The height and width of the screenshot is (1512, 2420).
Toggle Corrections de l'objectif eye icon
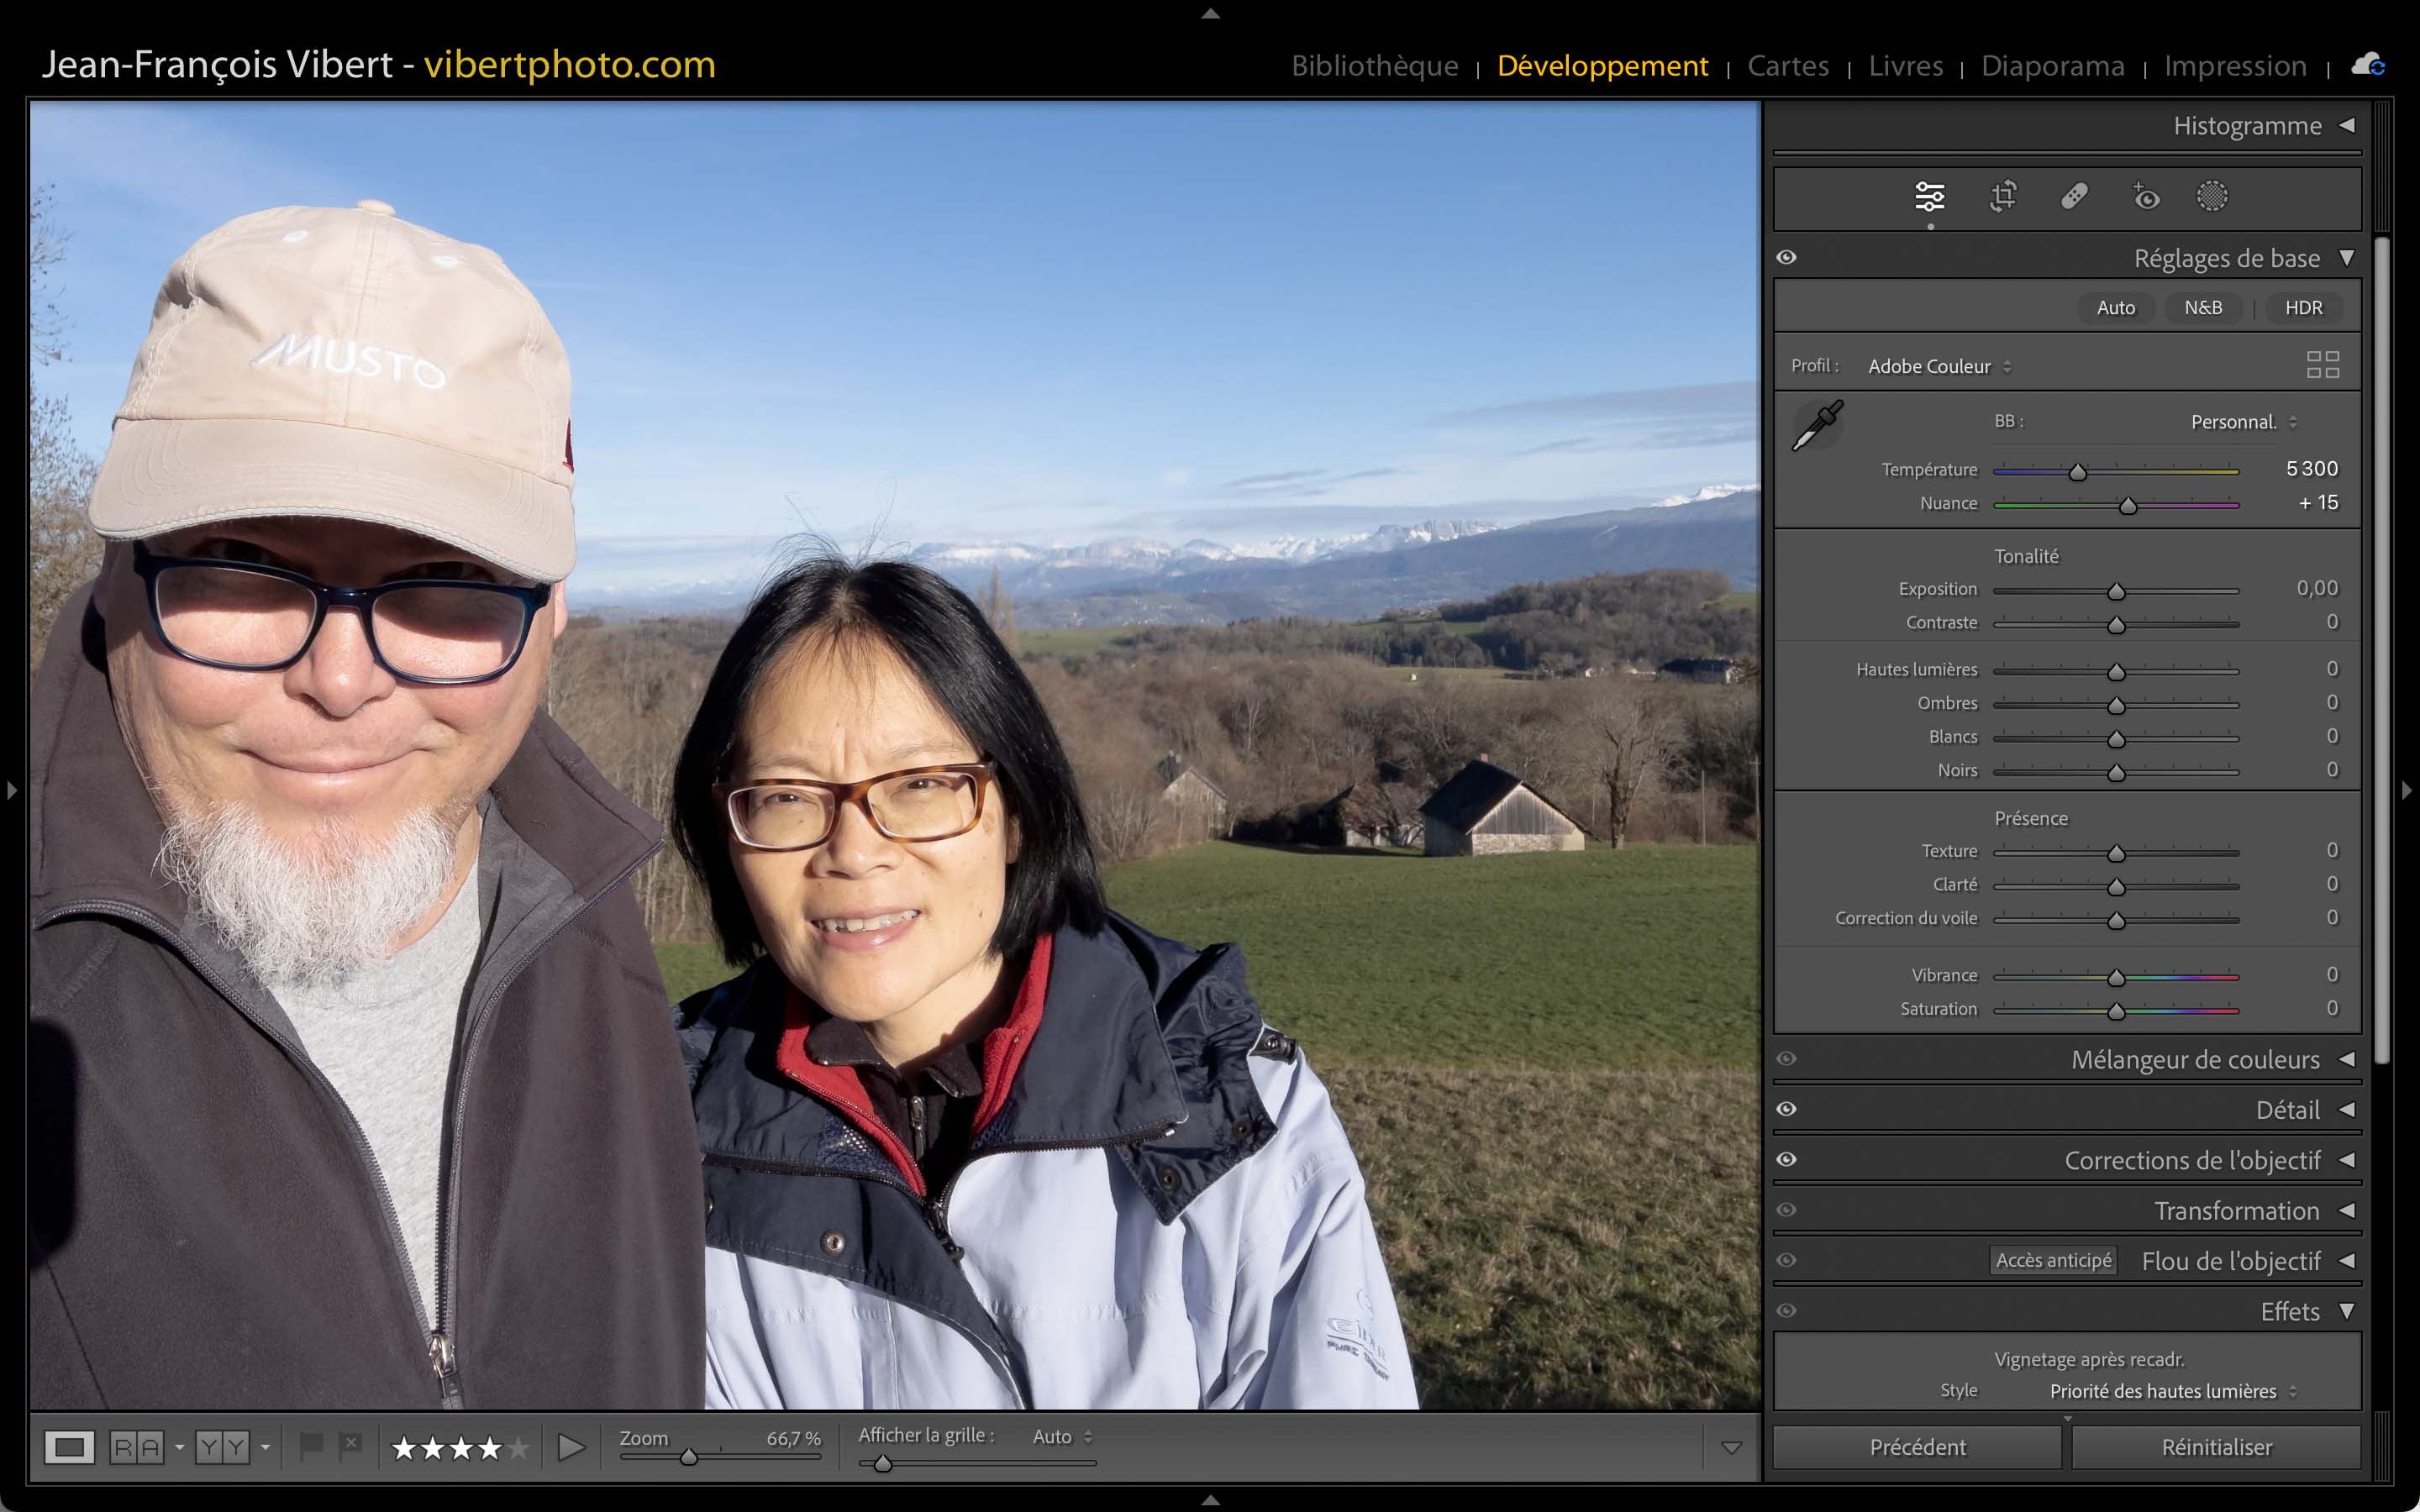(1787, 1160)
